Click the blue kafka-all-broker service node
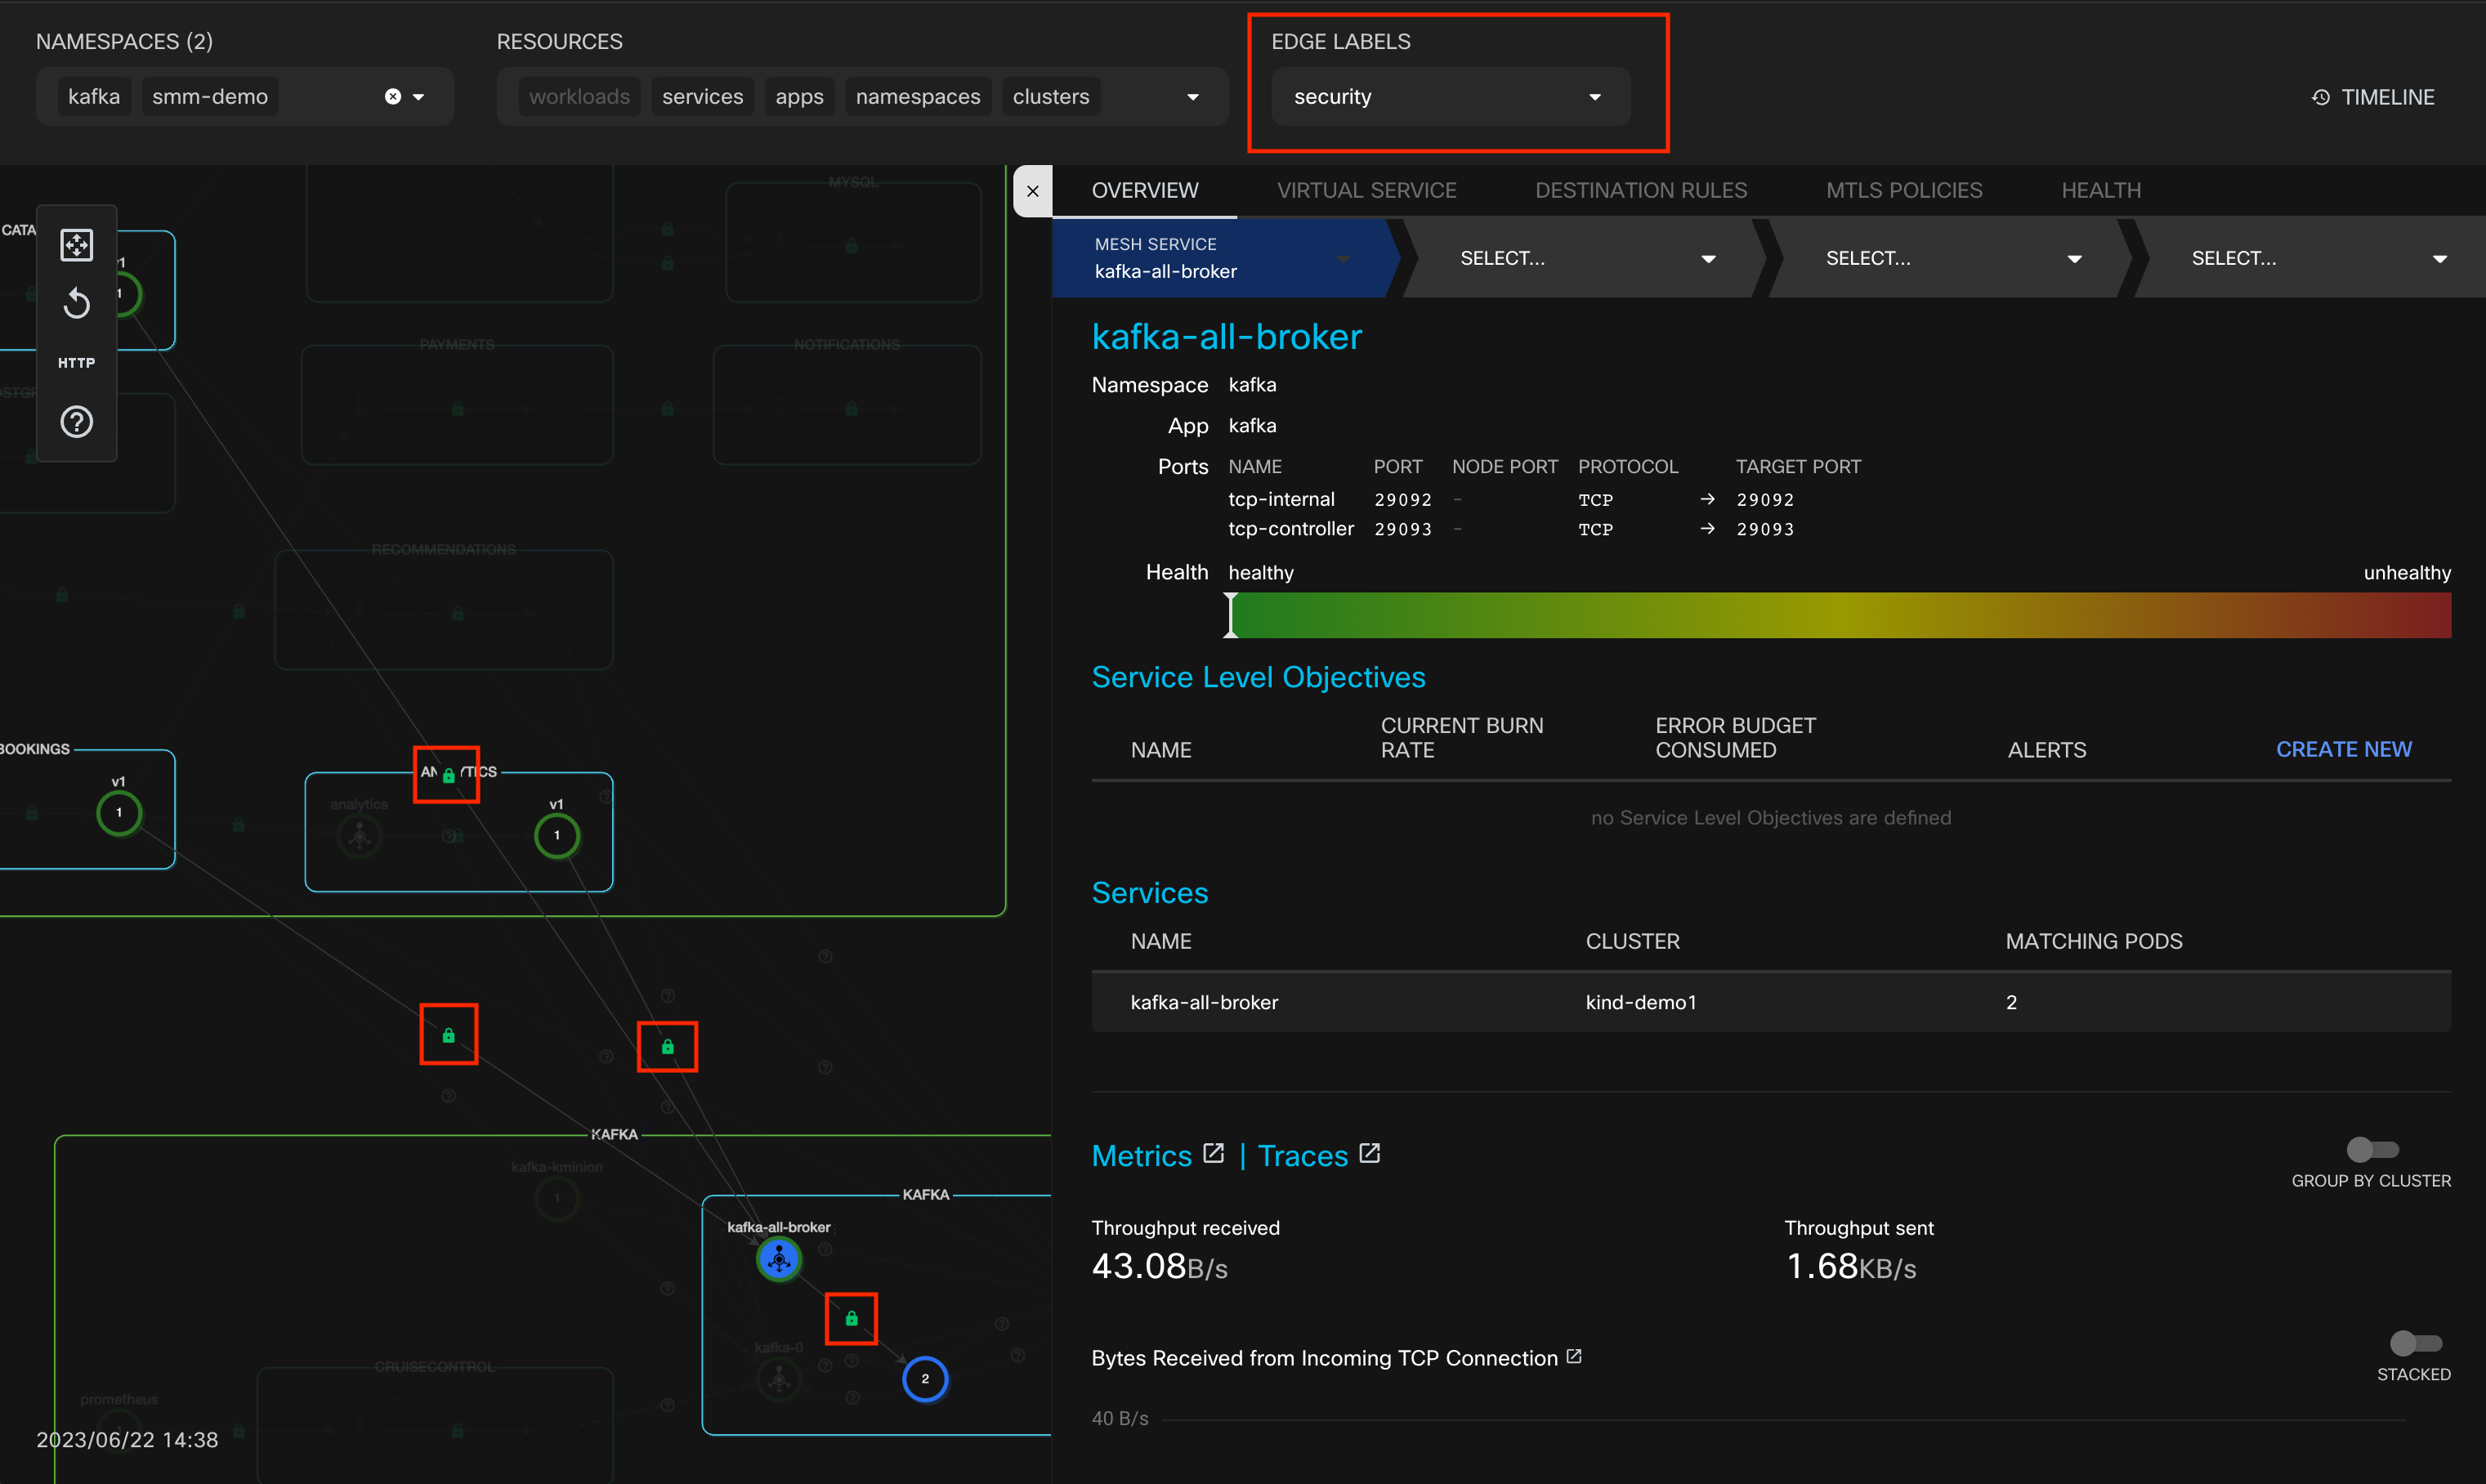The image size is (2486, 1484). click(x=779, y=1259)
